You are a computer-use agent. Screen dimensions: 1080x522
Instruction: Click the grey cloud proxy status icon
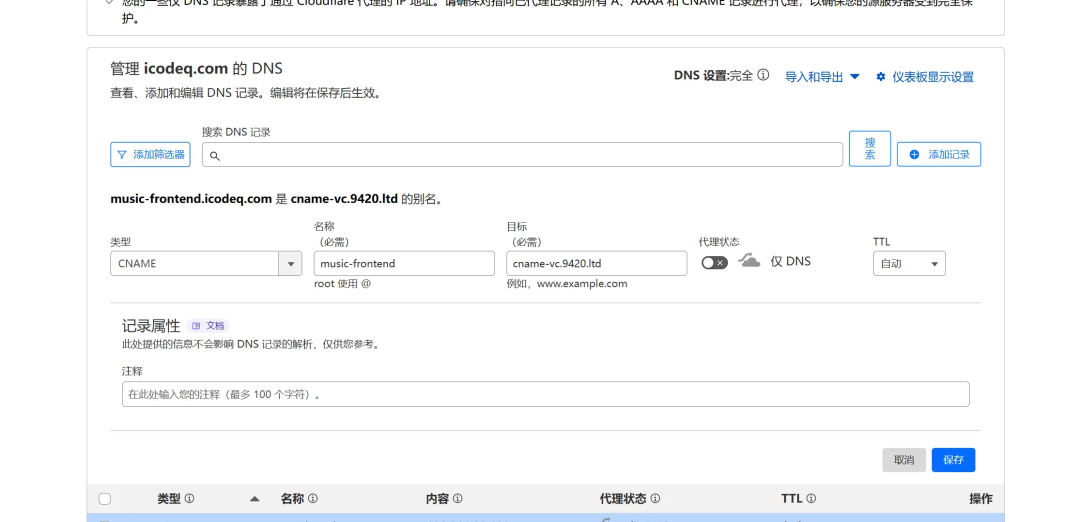point(749,261)
